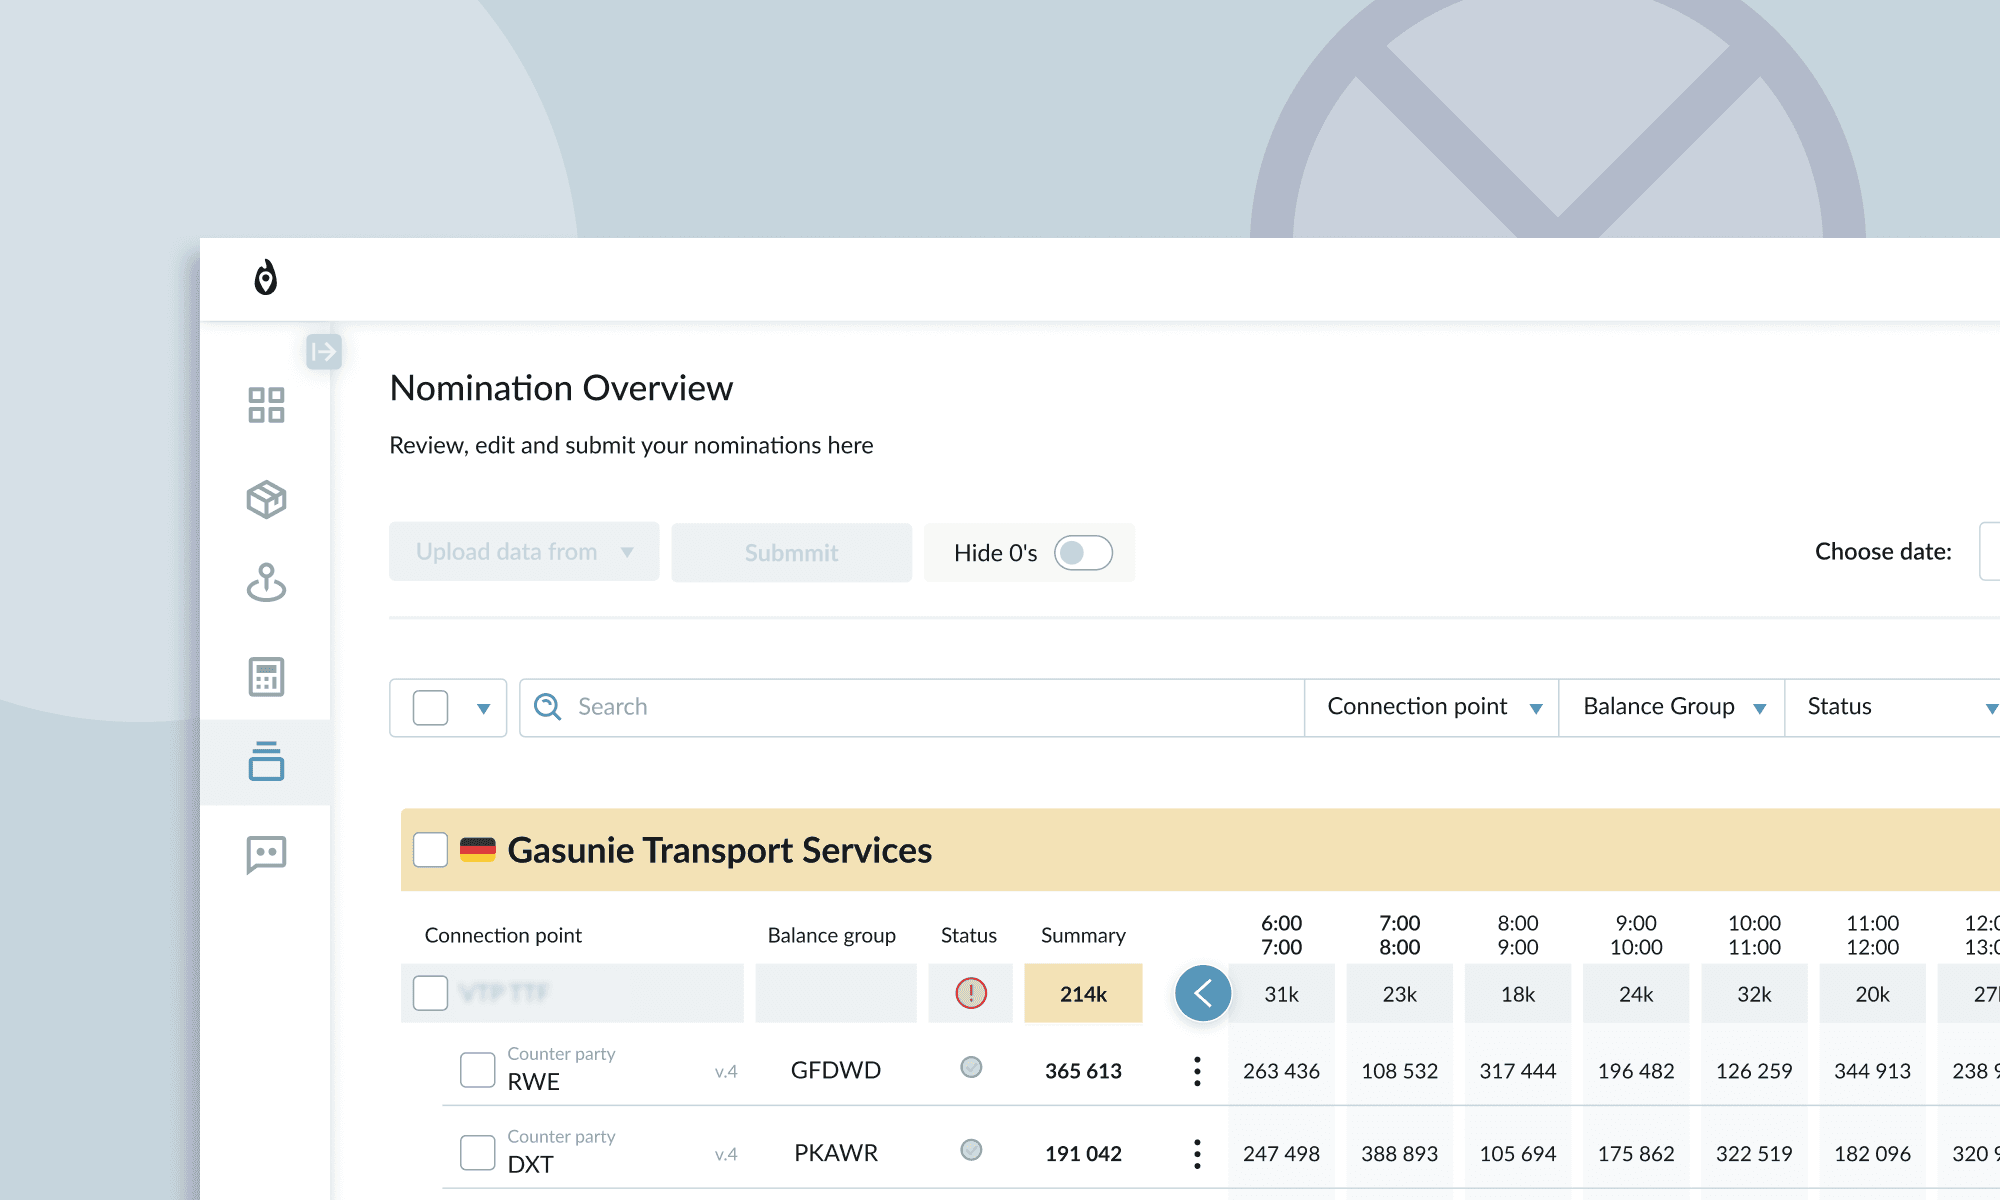Click the PKAWR balance group cell
Image resolution: width=2000 pixels, height=1200 pixels.
coord(836,1153)
